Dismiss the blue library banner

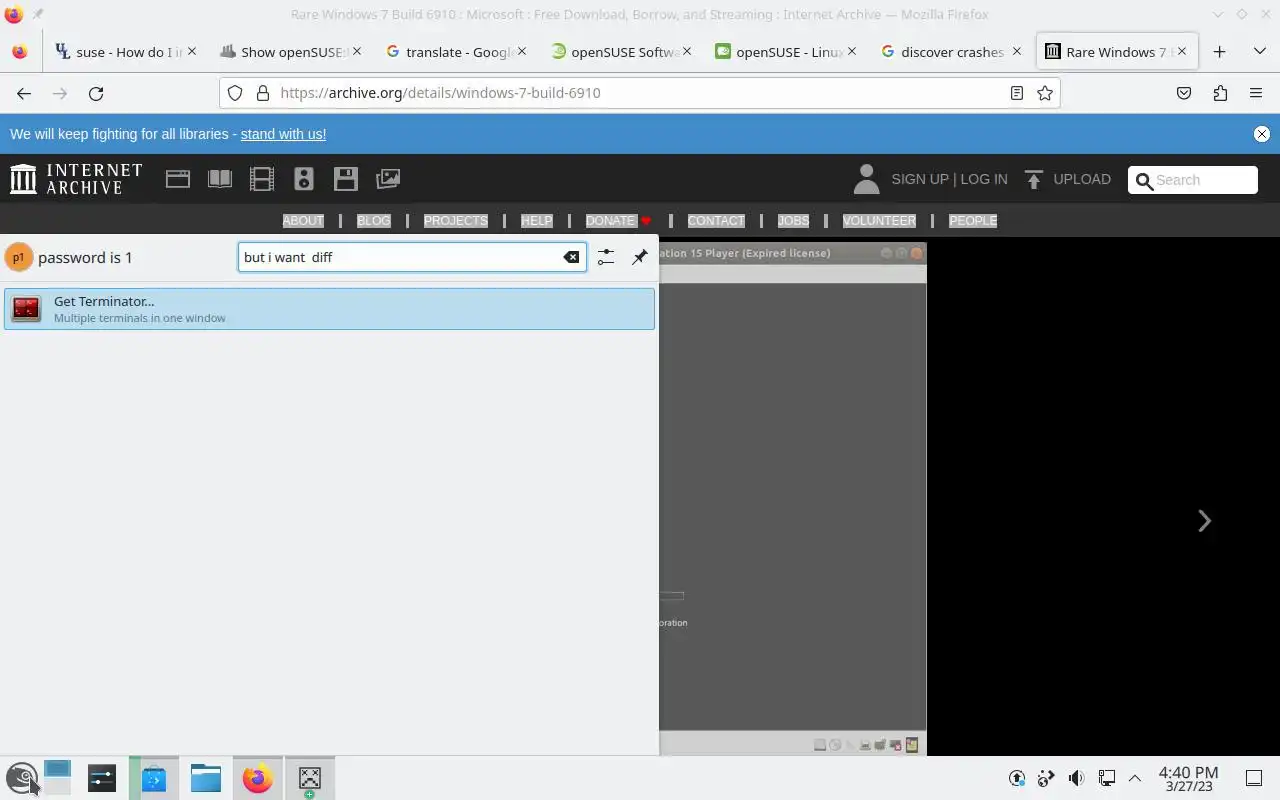(1262, 134)
